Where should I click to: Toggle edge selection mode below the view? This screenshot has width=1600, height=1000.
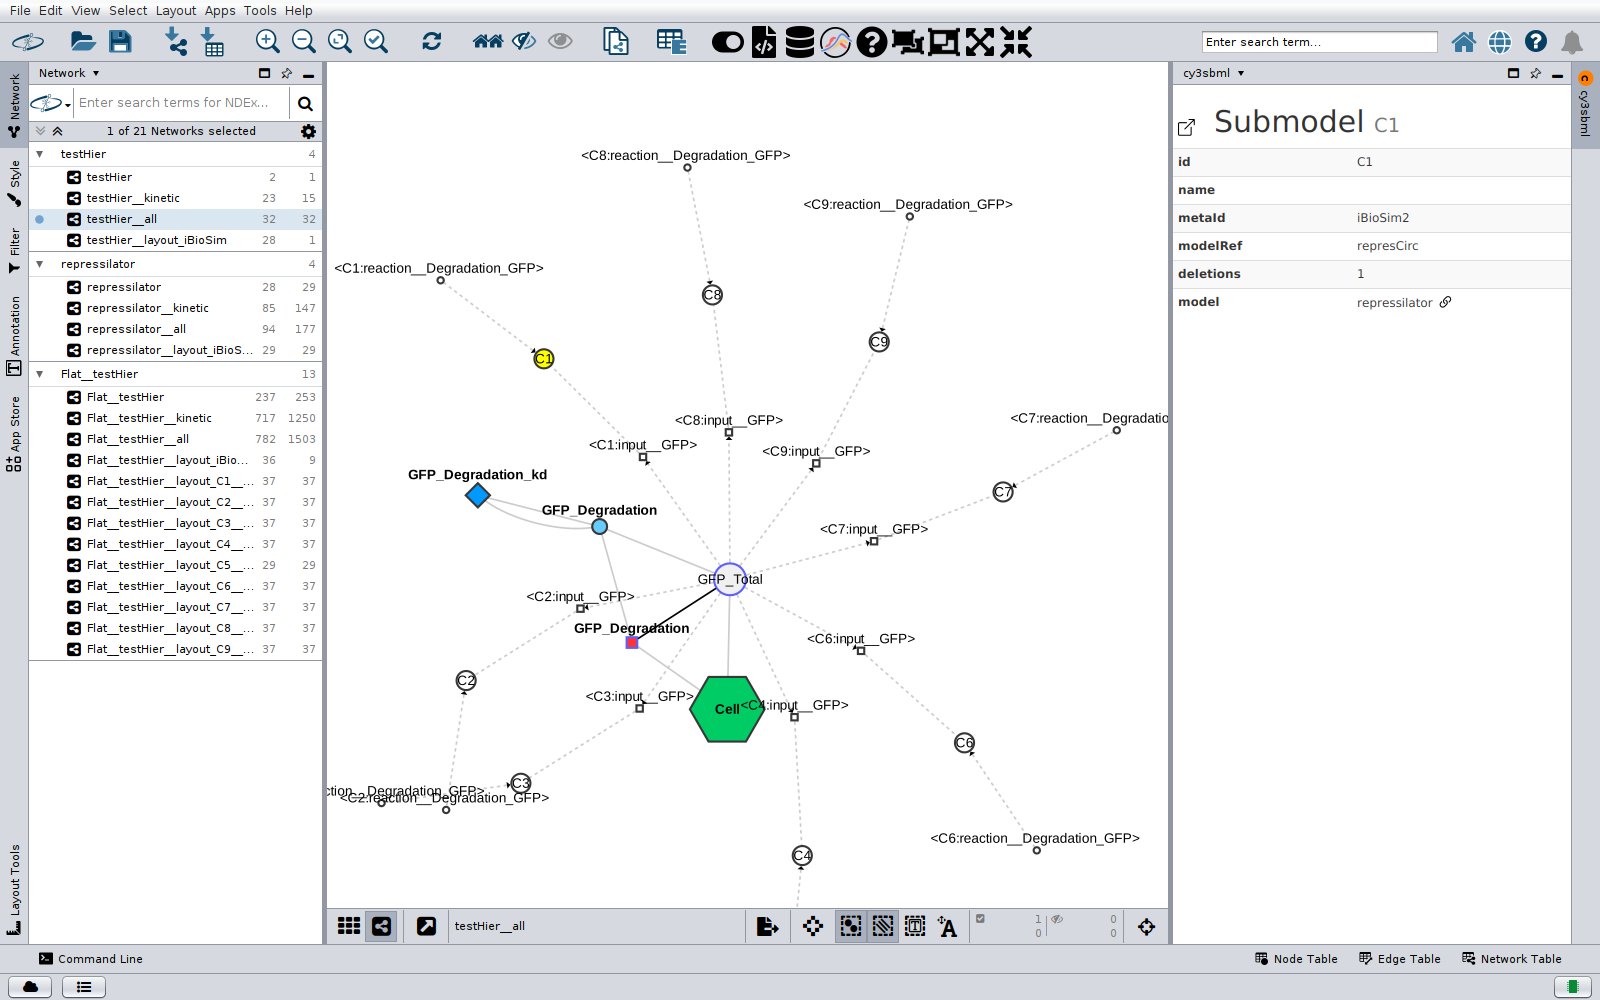pyautogui.click(x=883, y=926)
